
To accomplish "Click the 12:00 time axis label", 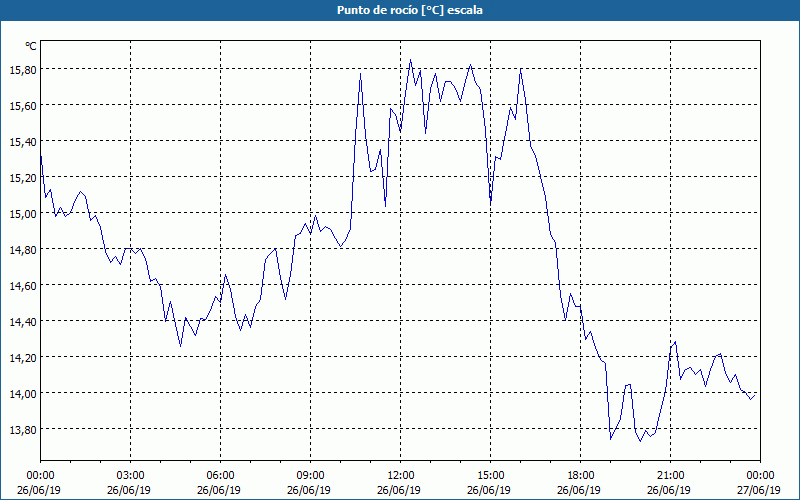I will [401, 476].
